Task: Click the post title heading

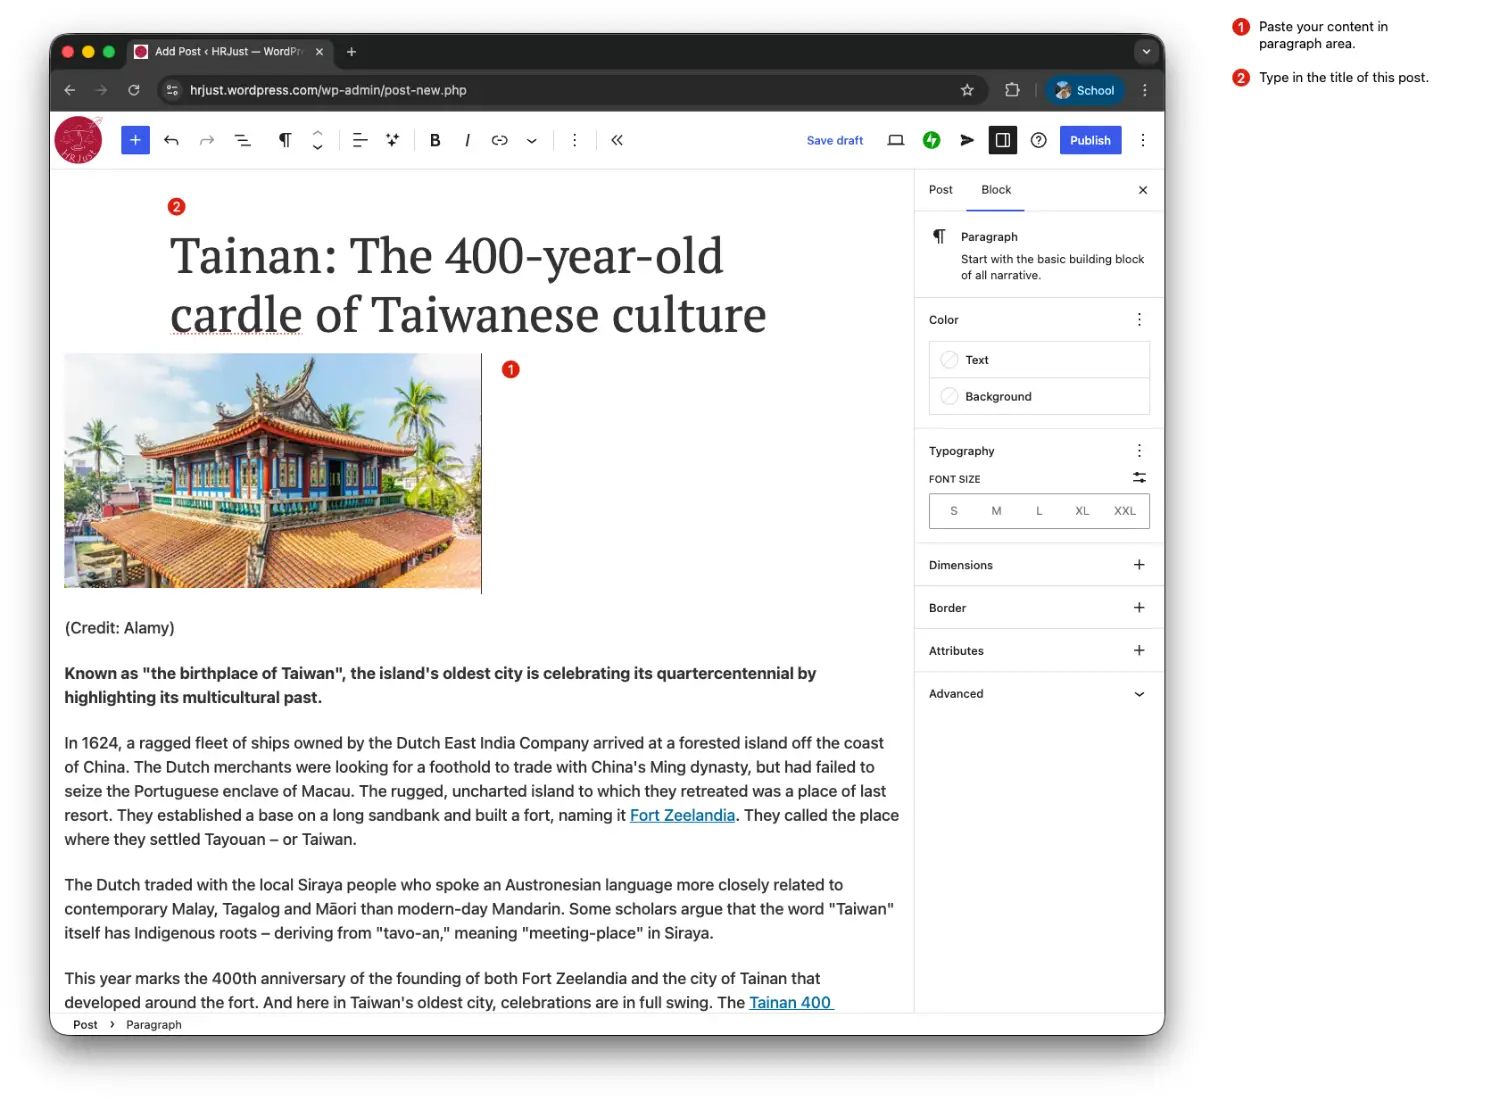Action: click(468, 285)
